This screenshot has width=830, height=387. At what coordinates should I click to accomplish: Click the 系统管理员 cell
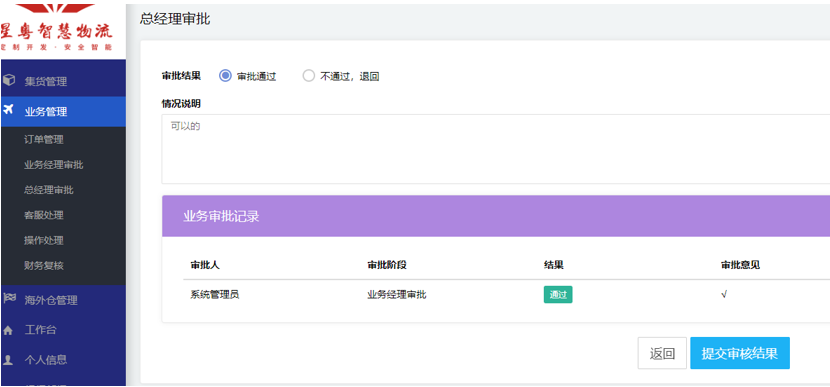[x=215, y=295]
